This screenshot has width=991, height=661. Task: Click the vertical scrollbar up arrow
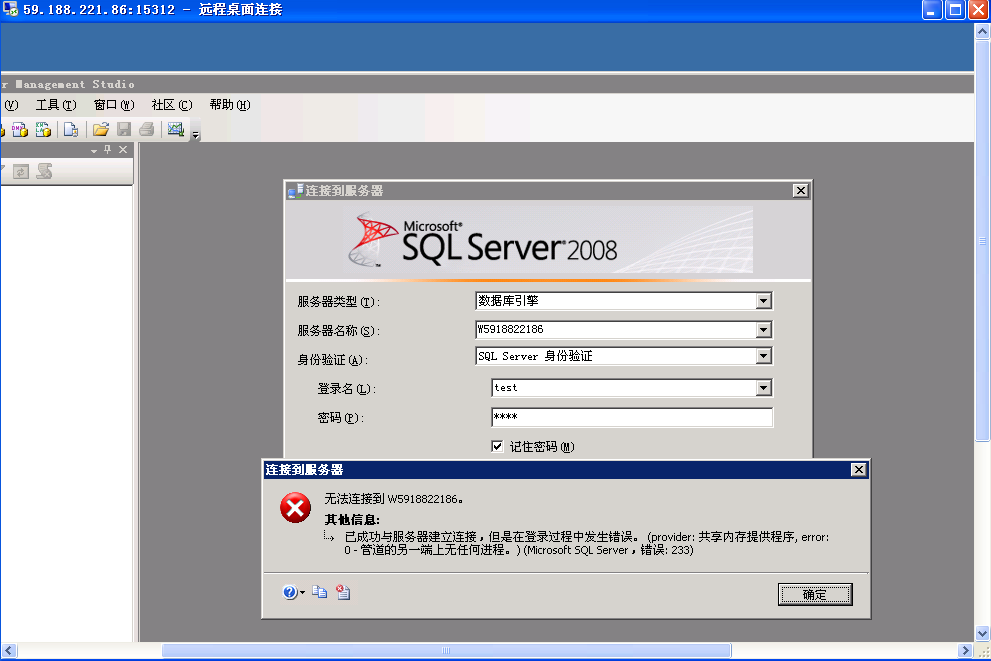(x=982, y=32)
